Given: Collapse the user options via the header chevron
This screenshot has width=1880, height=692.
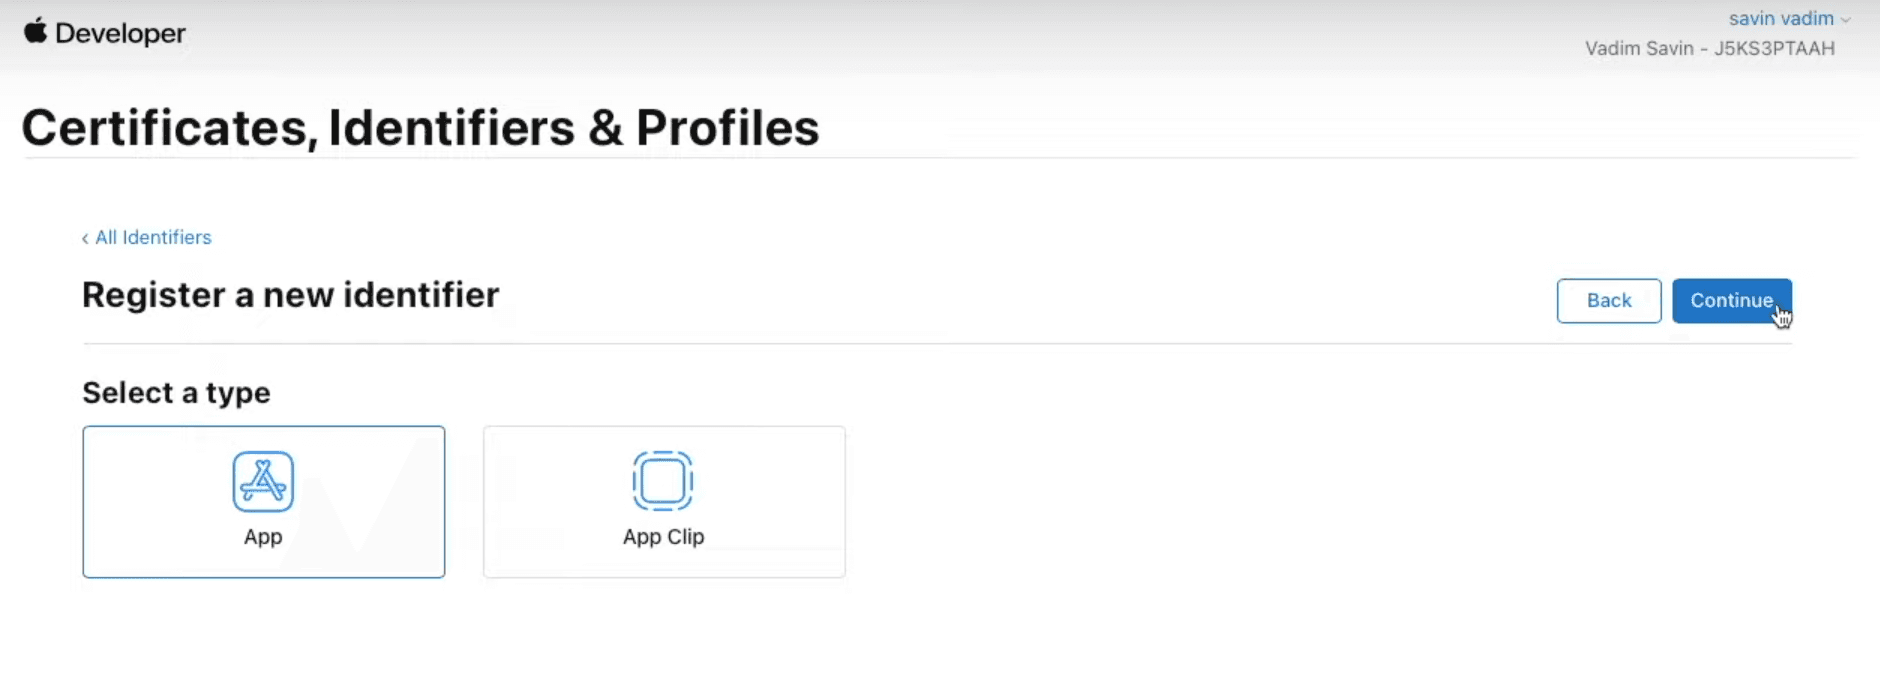Looking at the screenshot, I should [x=1846, y=17].
